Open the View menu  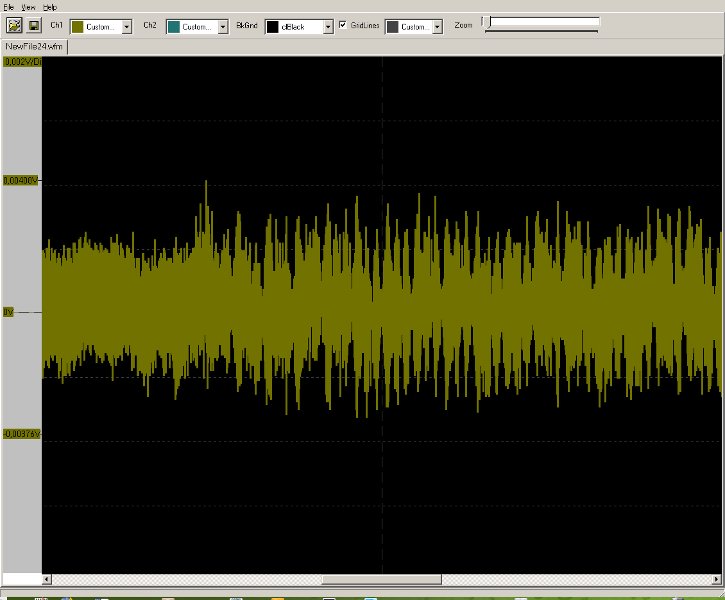point(29,7)
